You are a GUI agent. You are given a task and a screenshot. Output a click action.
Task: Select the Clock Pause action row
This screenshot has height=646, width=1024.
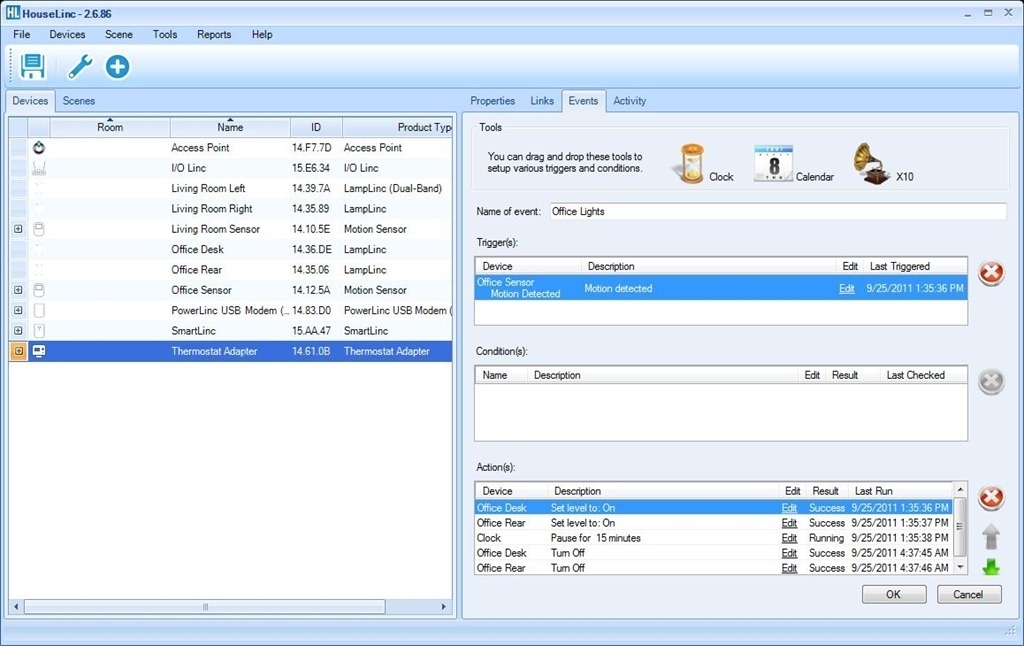tap(714, 538)
